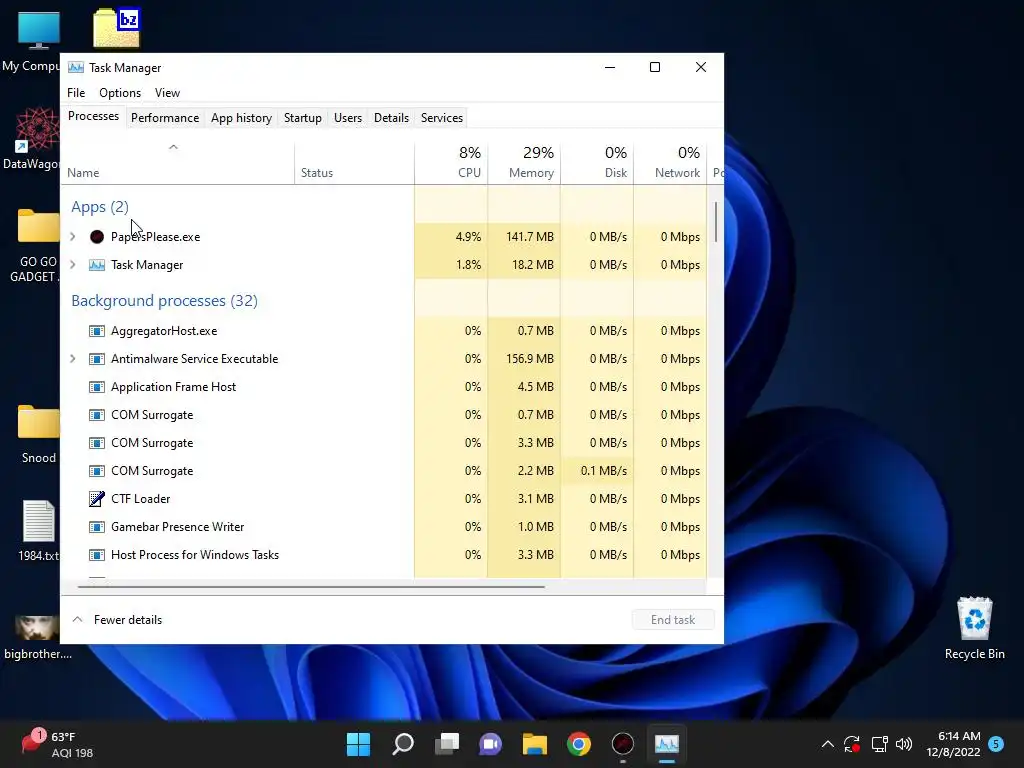Click the Antimalware Service Executable icon
The height and width of the screenshot is (768, 1024).
[x=97, y=359]
